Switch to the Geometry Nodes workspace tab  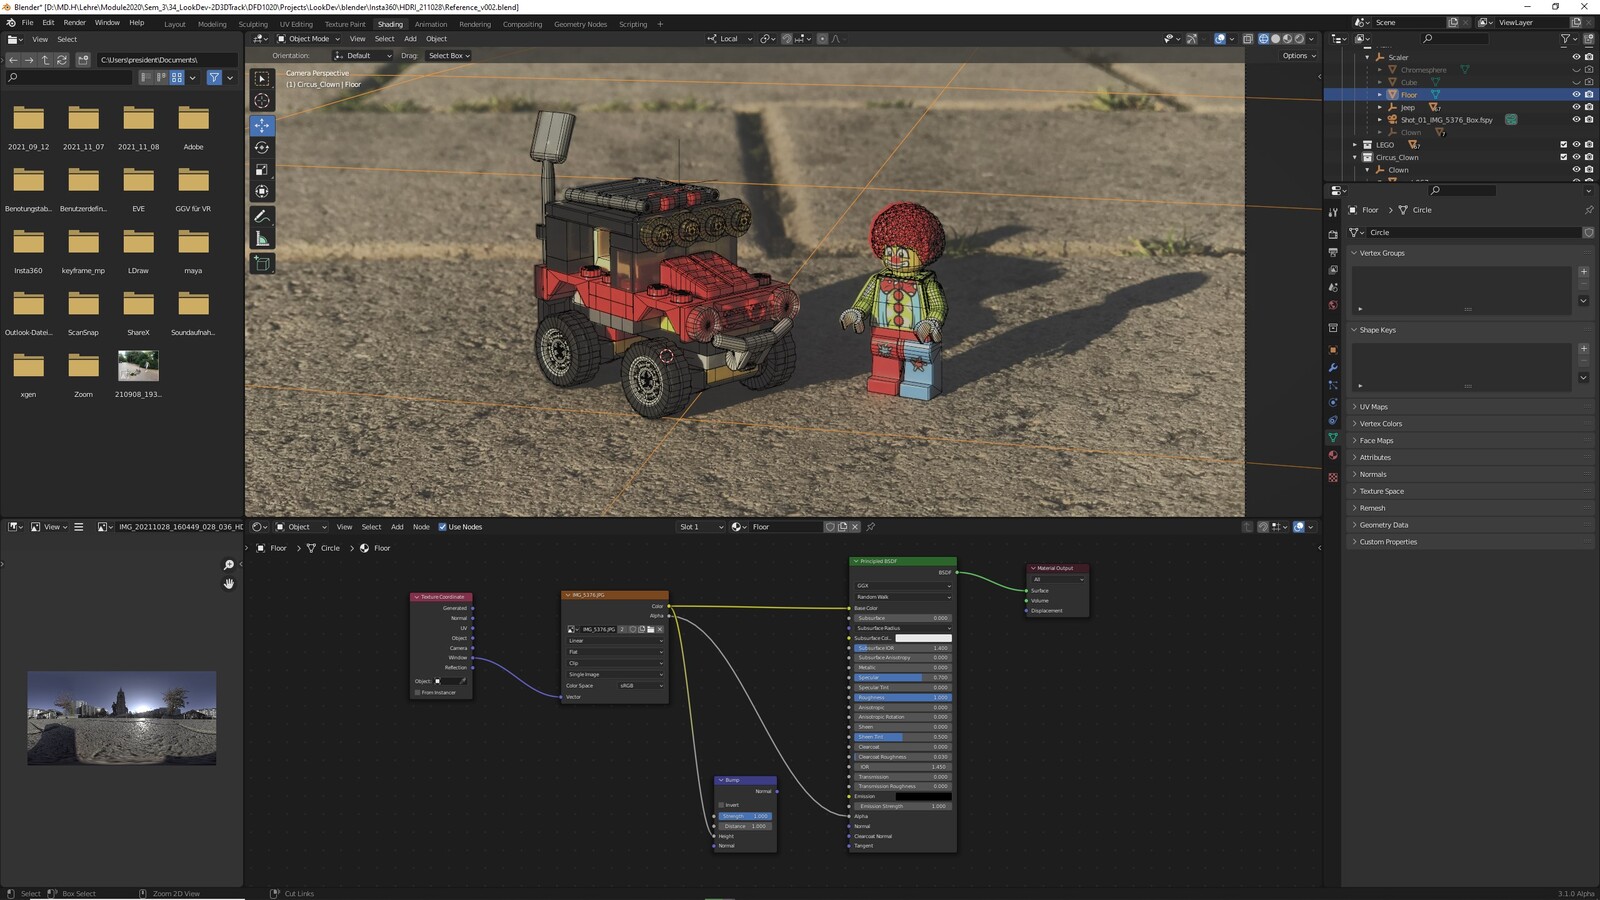pyautogui.click(x=580, y=24)
